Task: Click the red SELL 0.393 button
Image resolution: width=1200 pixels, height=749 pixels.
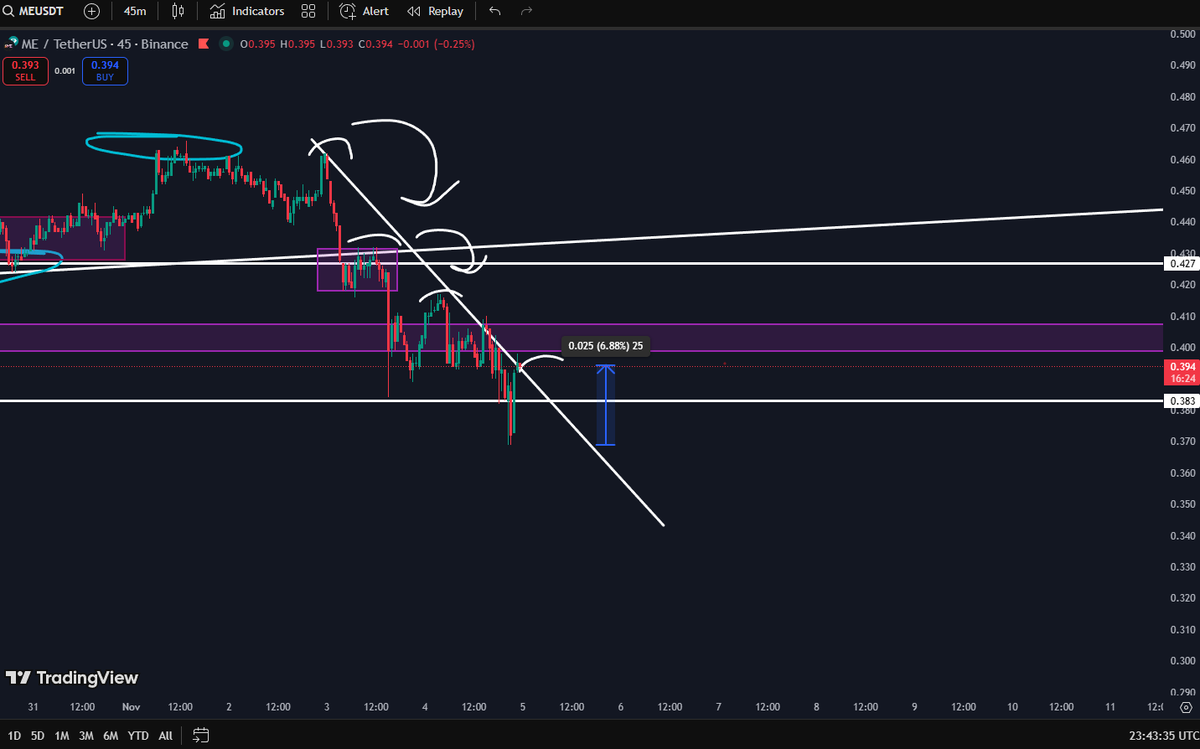Action: [x=24, y=70]
